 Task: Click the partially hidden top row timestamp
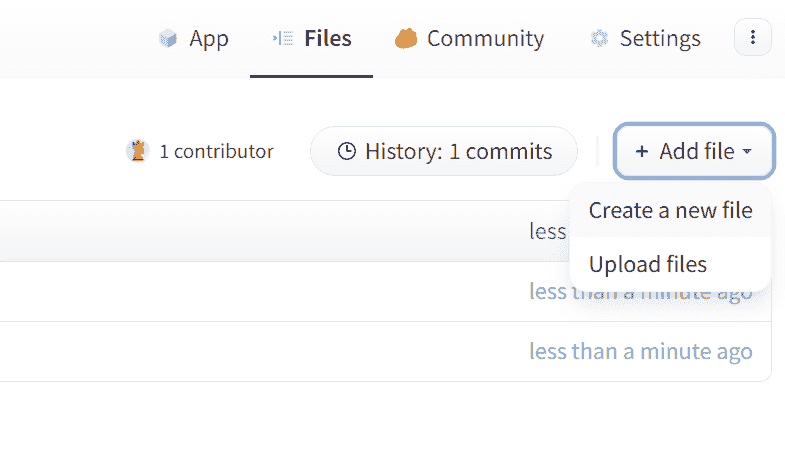tap(547, 231)
